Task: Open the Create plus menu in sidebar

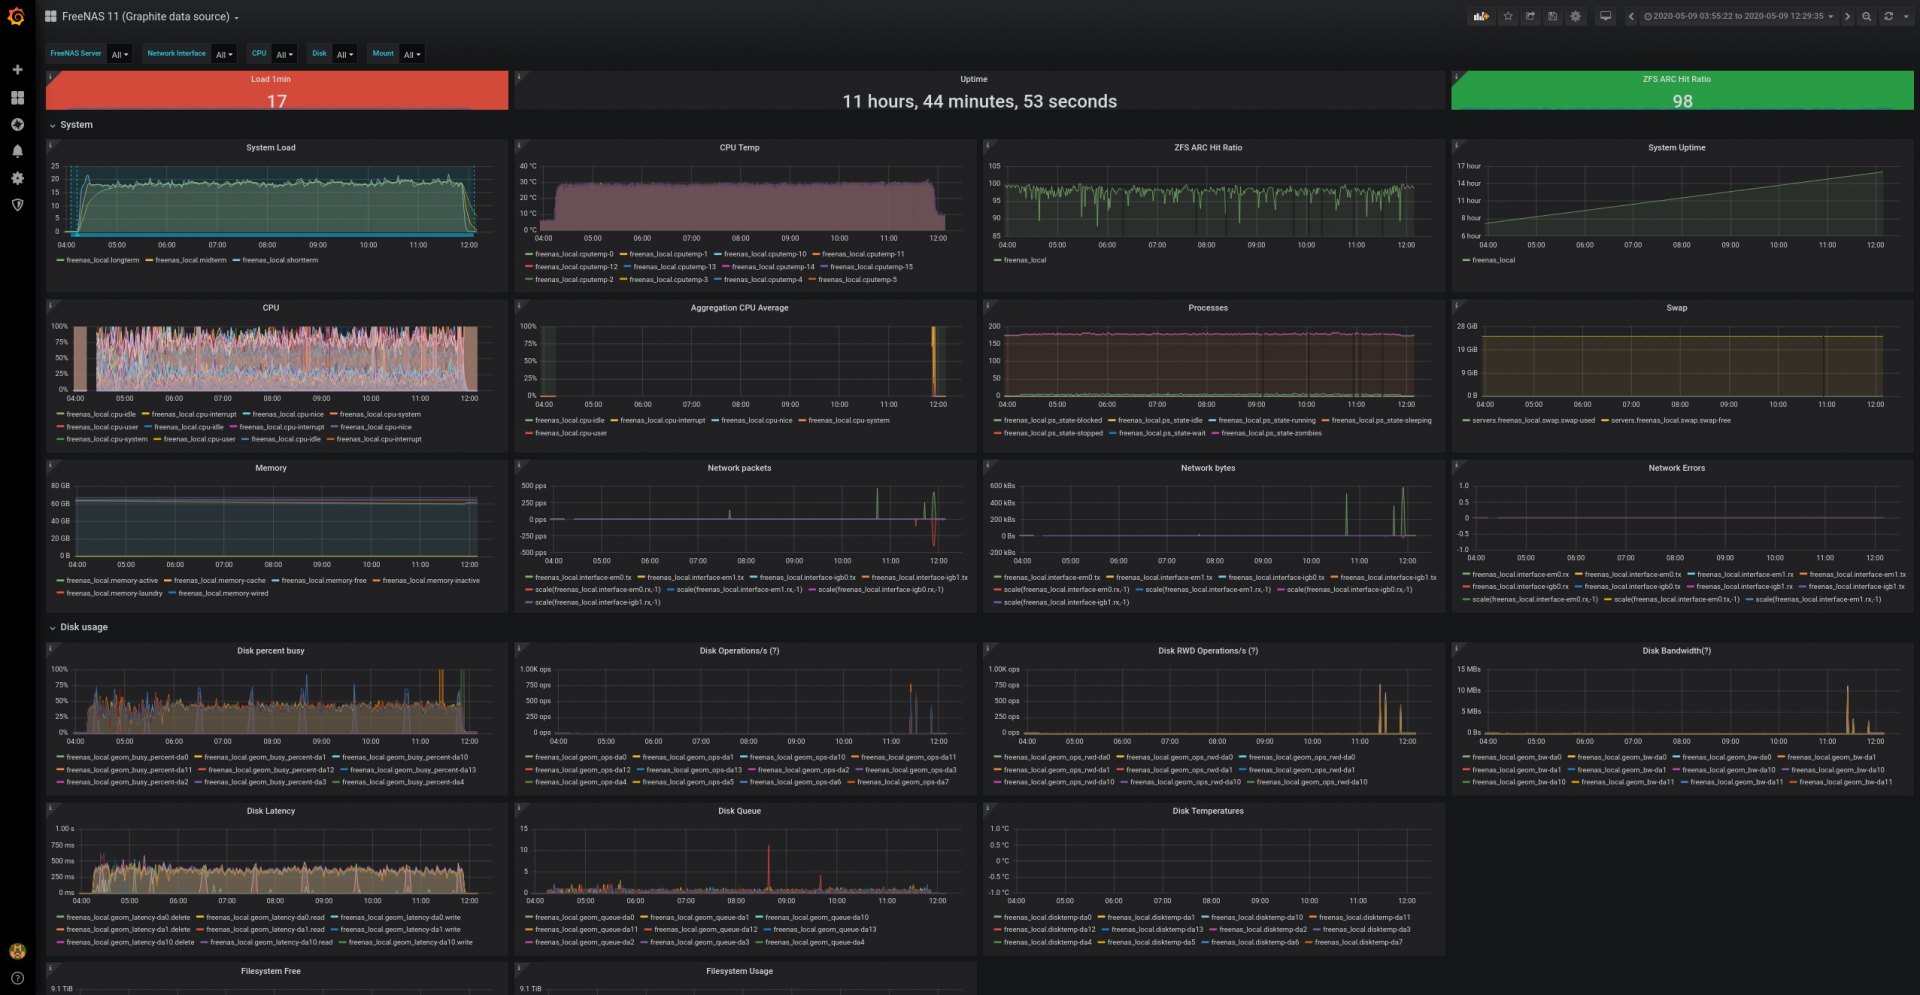Action: (x=17, y=70)
